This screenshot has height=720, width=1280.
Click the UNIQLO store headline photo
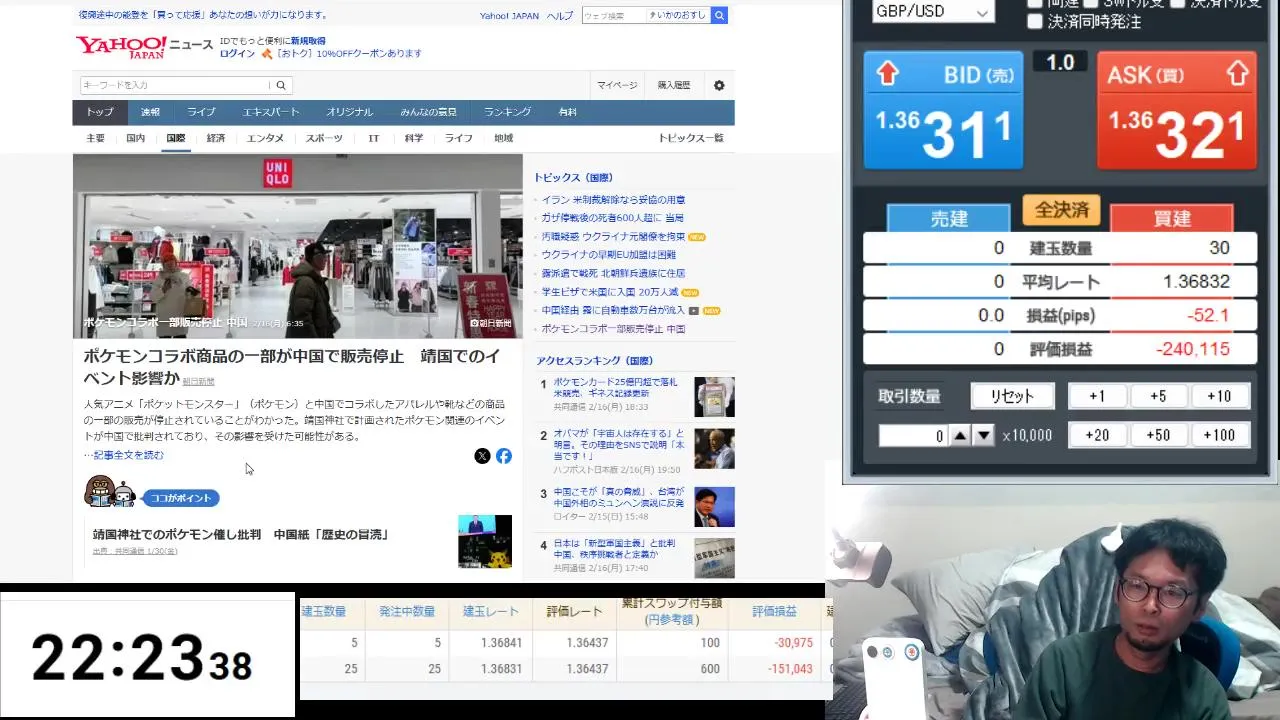pyautogui.click(x=297, y=246)
